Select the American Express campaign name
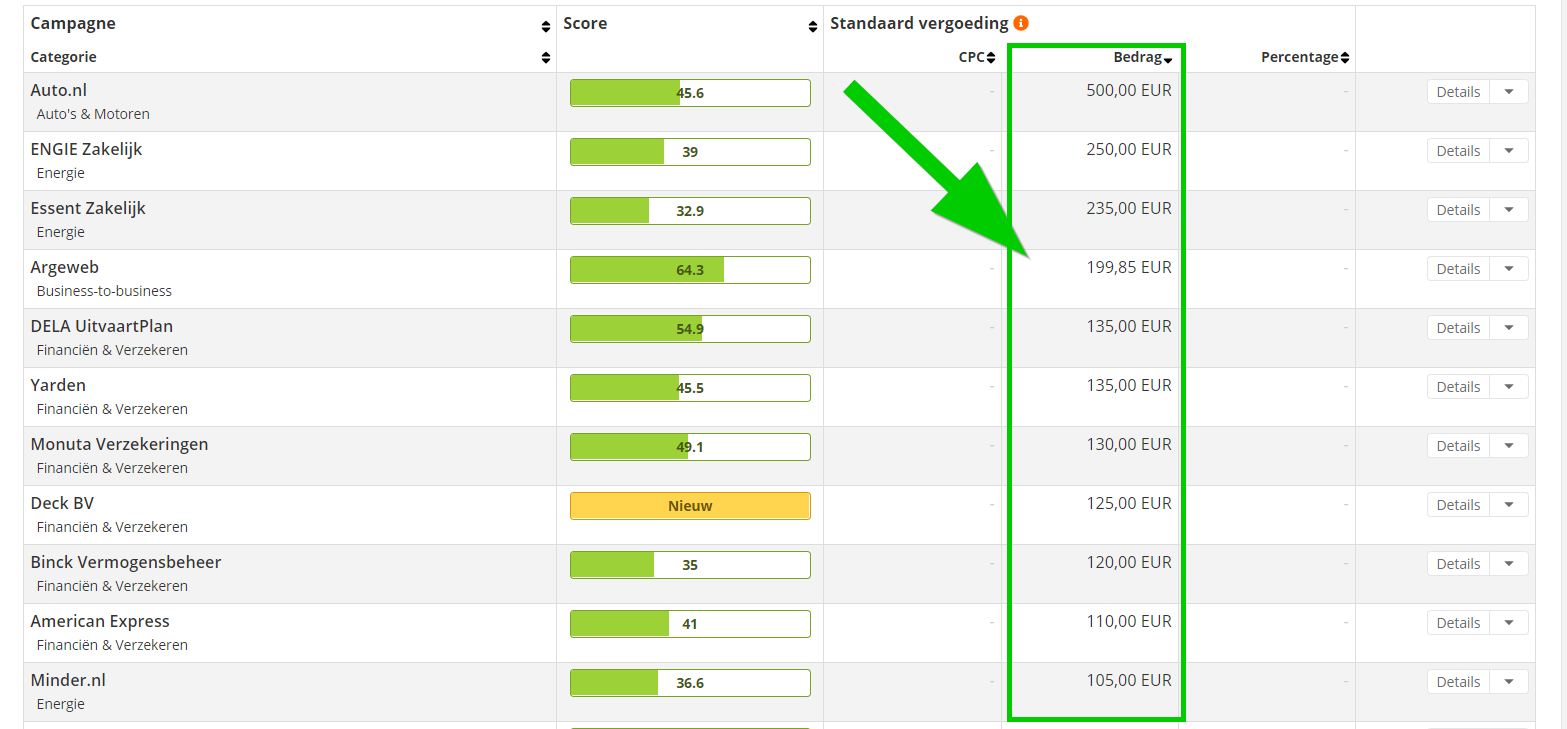 pyautogui.click(x=100, y=621)
